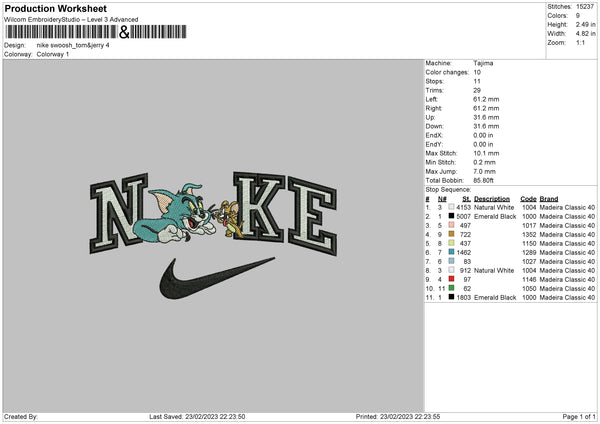This screenshot has width=600, height=424.
Task: Click the code 1352 cell
Action: pyautogui.click(x=529, y=234)
